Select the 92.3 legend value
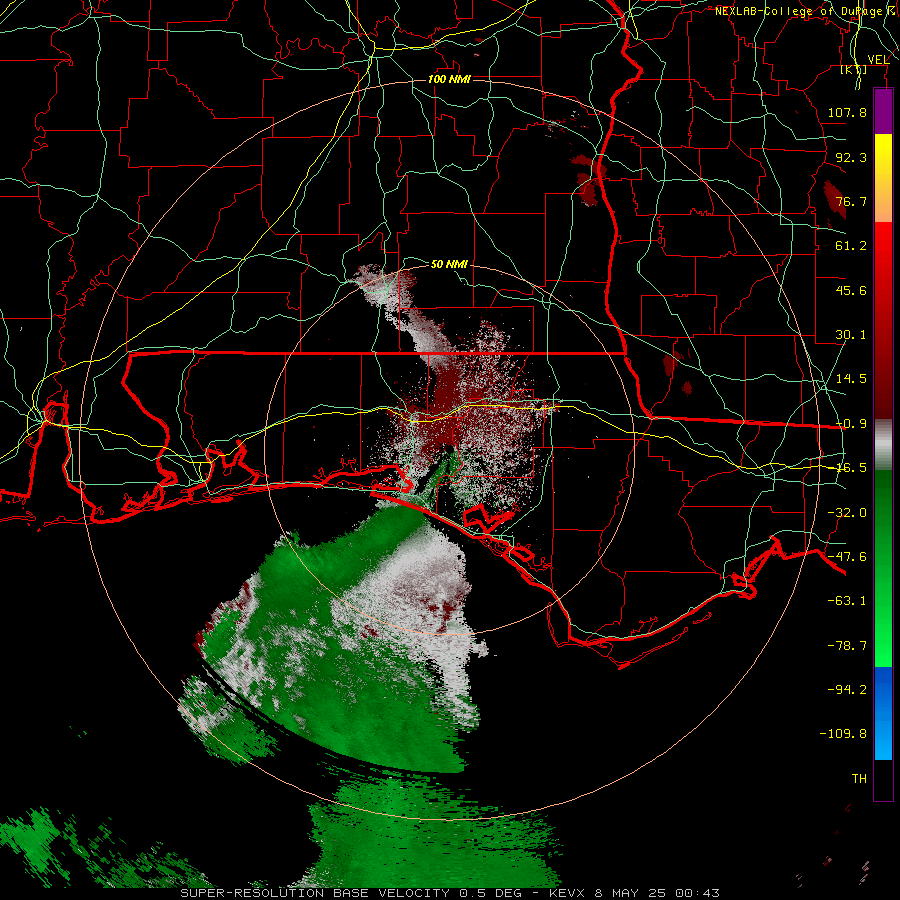 851,157
